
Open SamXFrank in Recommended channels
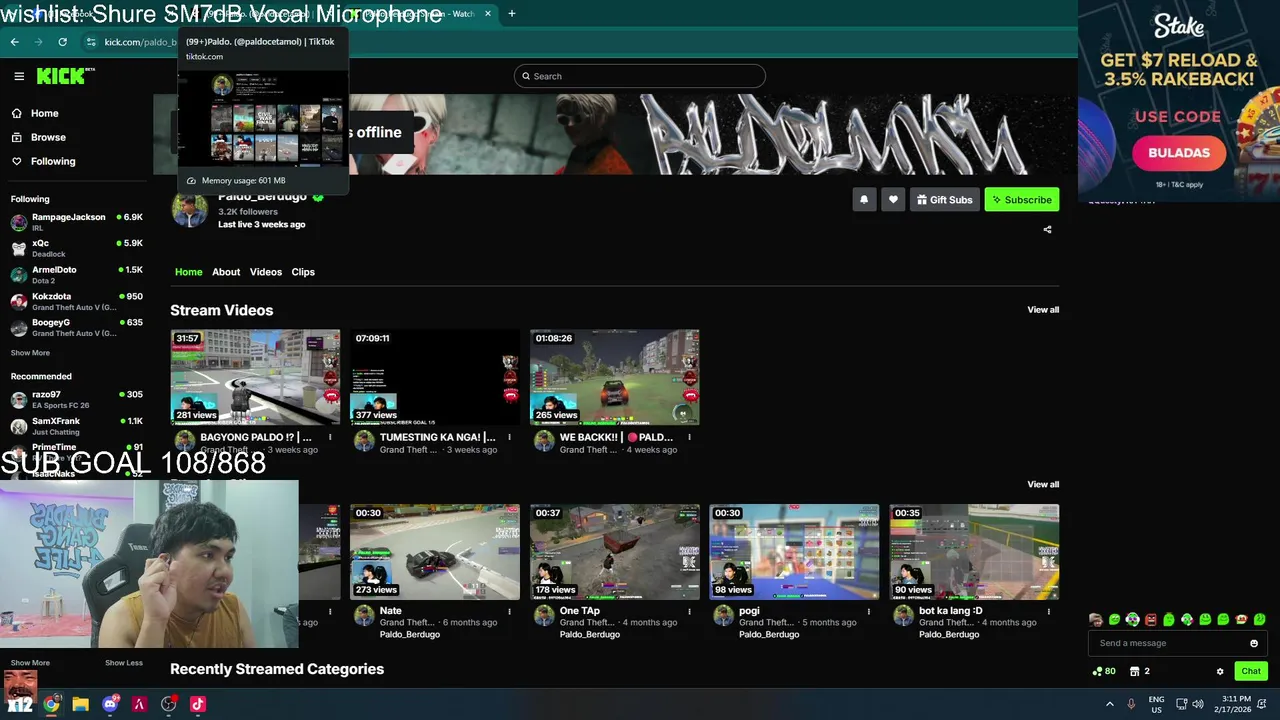pyautogui.click(x=77, y=426)
